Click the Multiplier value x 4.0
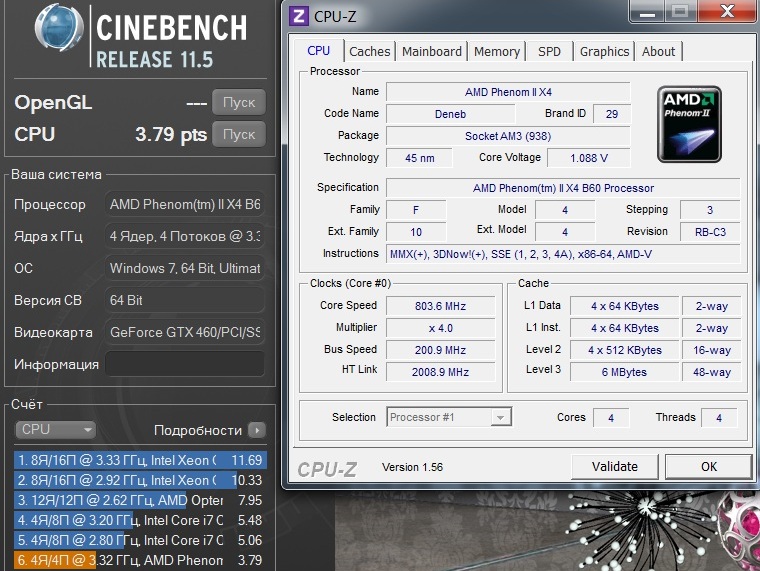Viewport: 760px width, 571px height. [440, 328]
